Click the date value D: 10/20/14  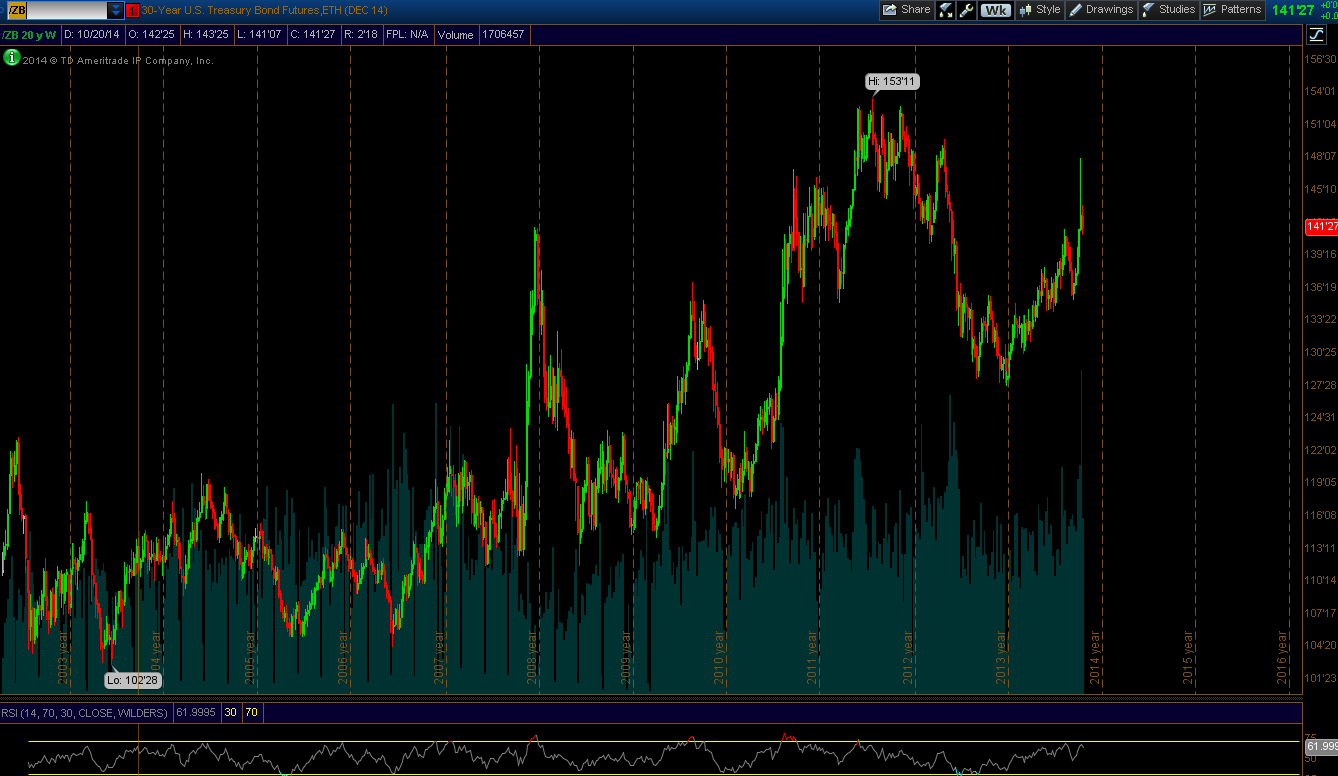(92, 35)
